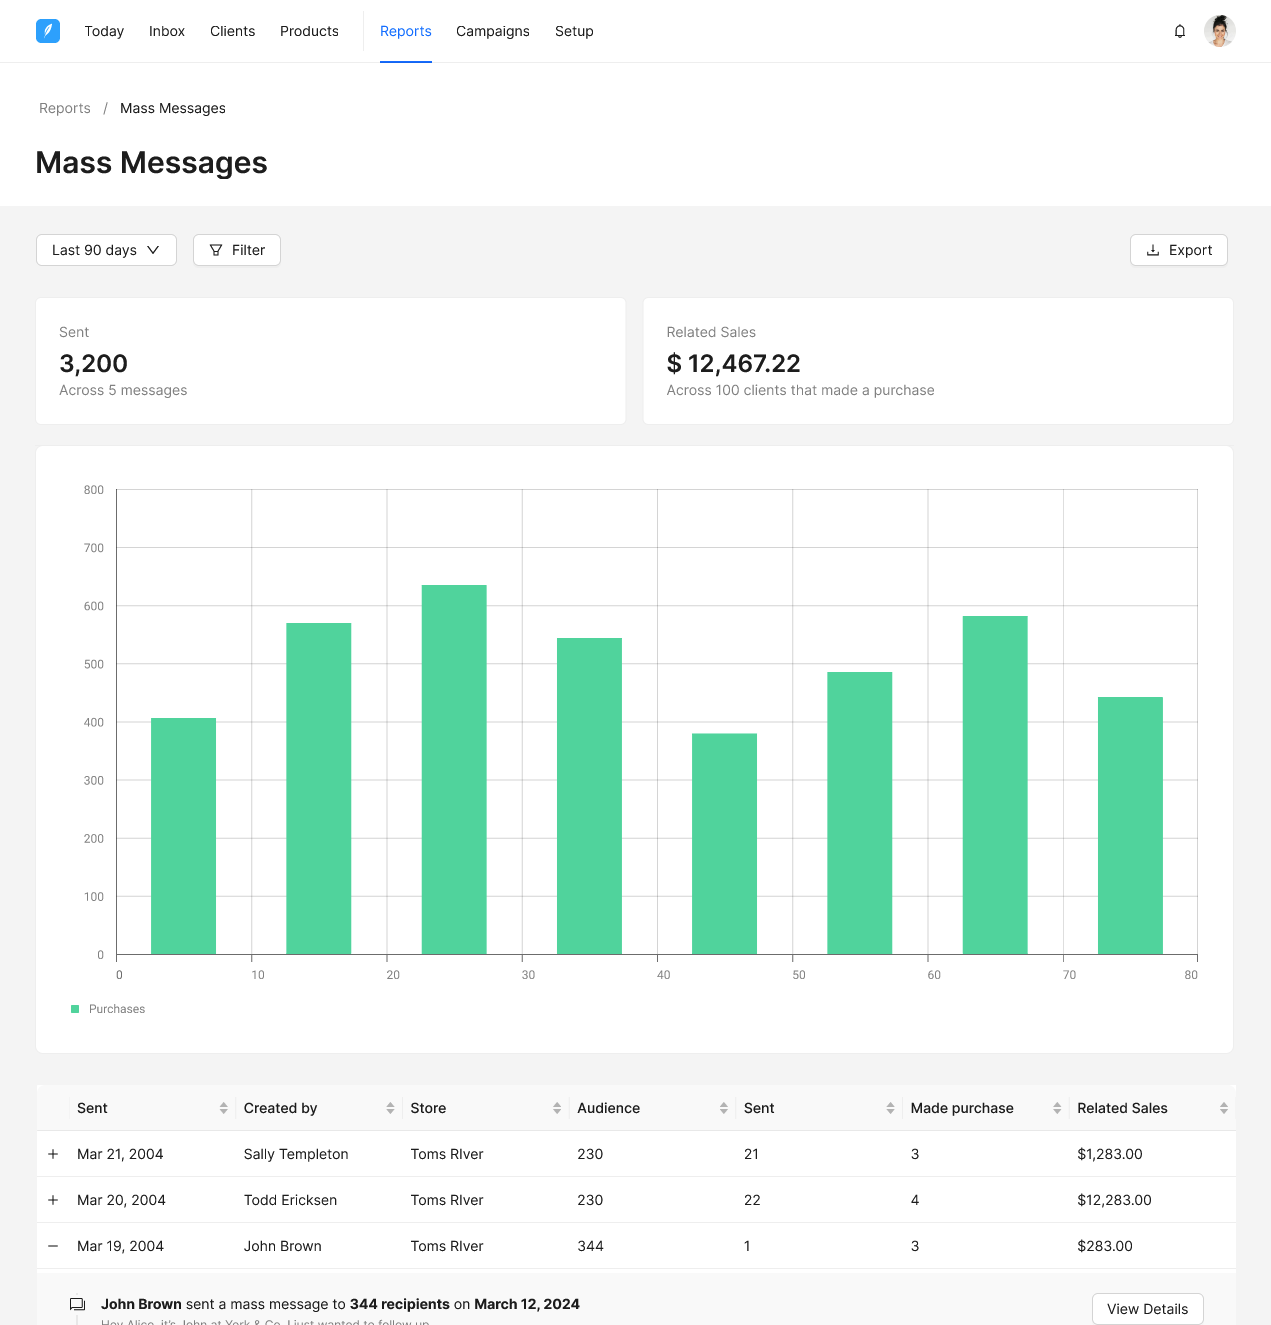Sort by Audience column arrows
This screenshot has height=1325, width=1271.
(723, 1108)
